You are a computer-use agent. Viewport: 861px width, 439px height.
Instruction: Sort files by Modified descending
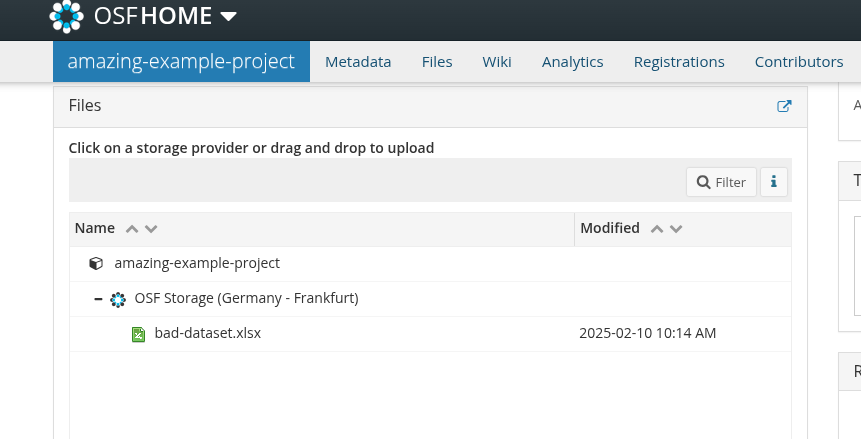pyautogui.click(x=676, y=229)
